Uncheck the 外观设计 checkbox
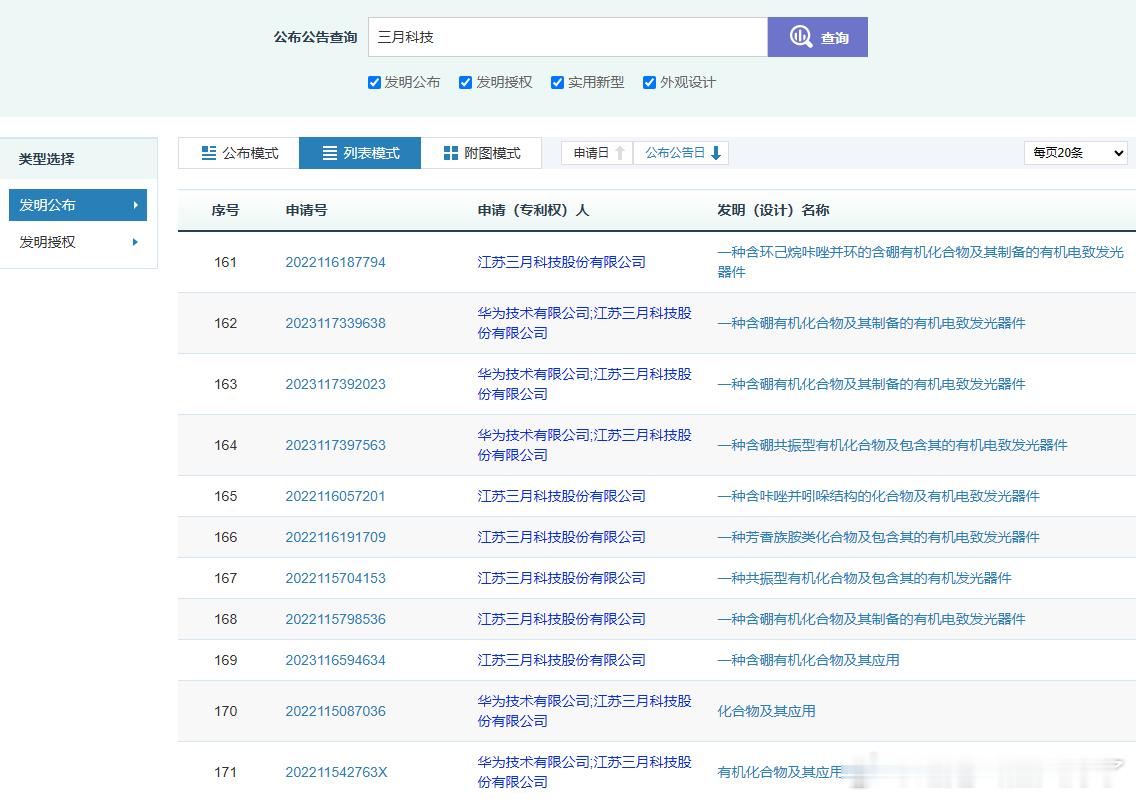The width and height of the screenshot is (1136, 799). coord(649,83)
